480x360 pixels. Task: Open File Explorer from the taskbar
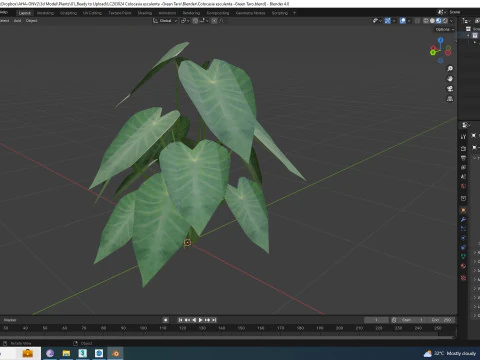click(x=66, y=353)
